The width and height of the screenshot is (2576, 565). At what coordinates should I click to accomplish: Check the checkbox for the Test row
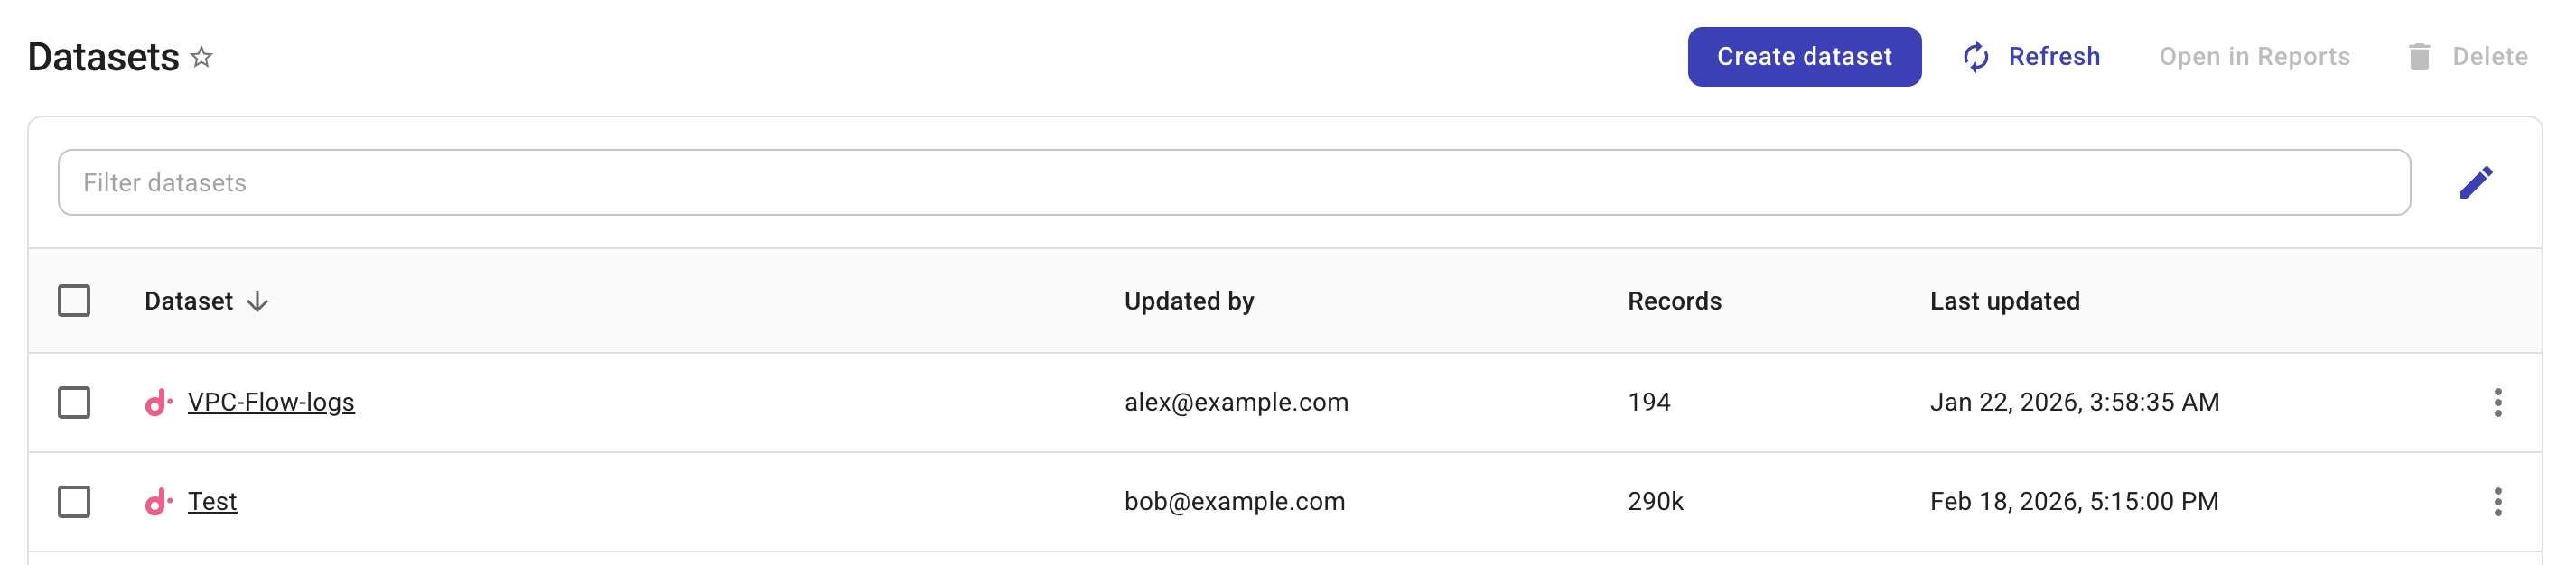point(75,501)
